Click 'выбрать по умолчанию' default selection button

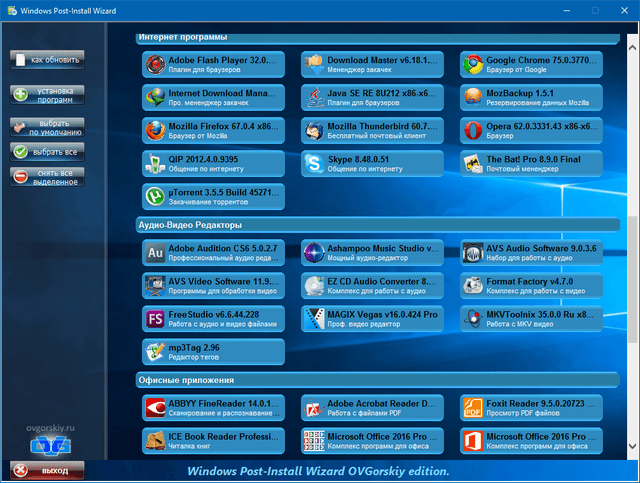pyautogui.click(x=48, y=127)
